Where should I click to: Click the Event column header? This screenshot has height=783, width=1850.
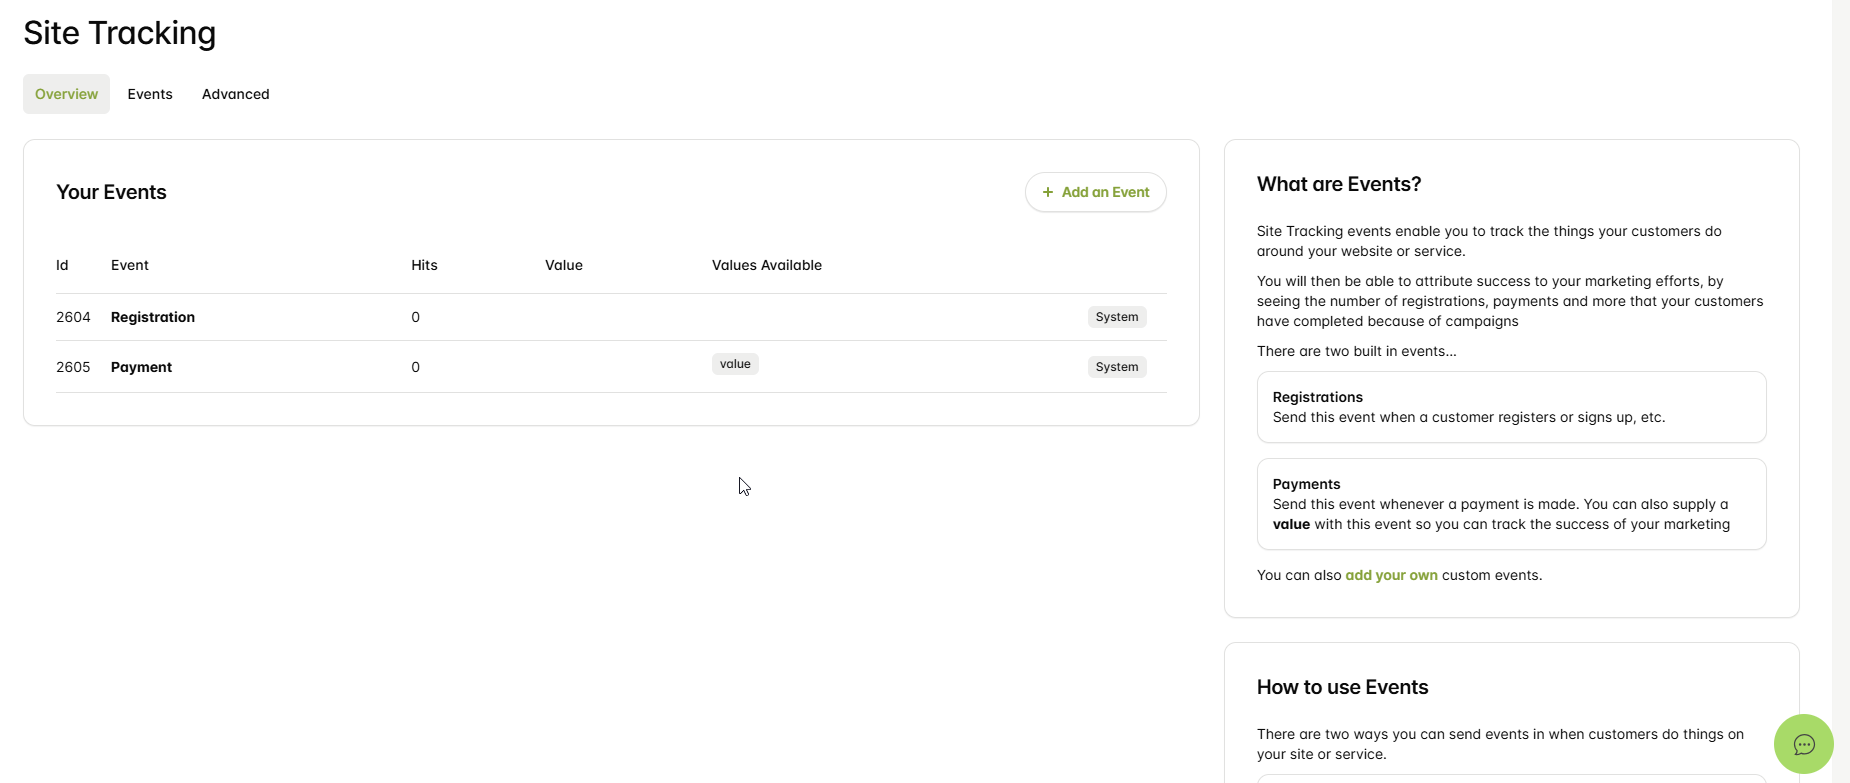point(130,265)
